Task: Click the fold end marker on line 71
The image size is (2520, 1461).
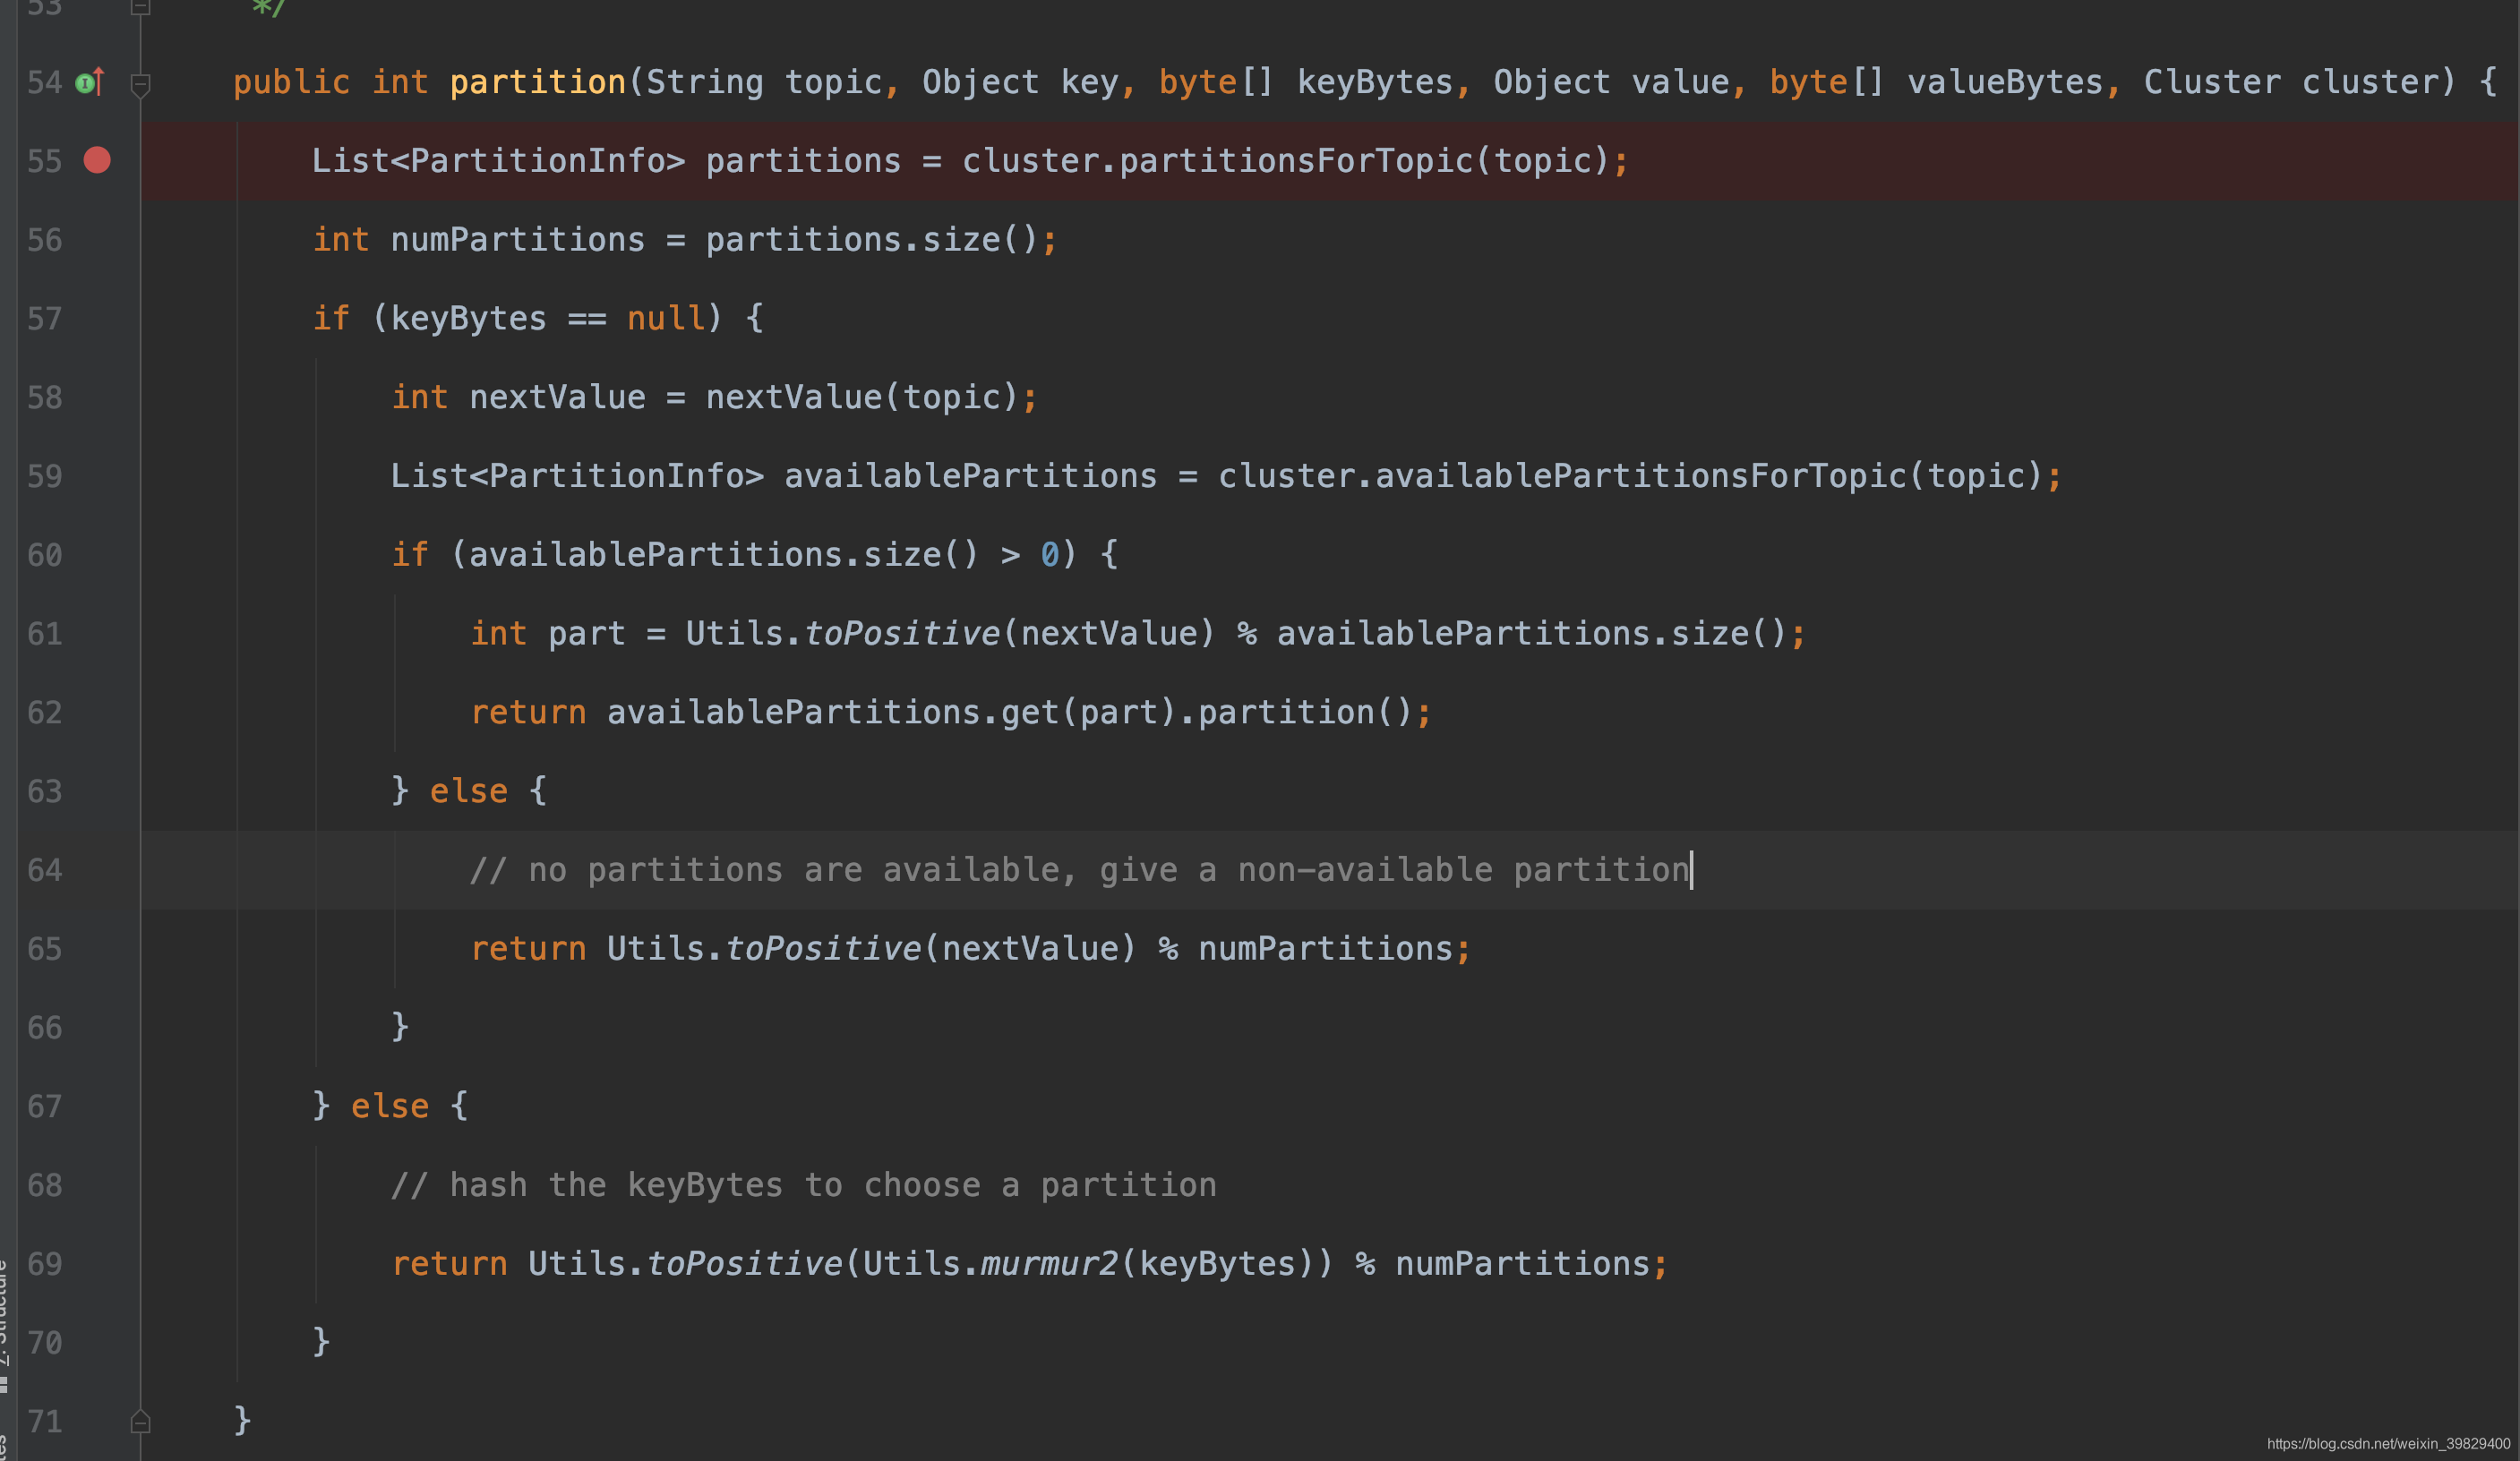Action: pos(141,1421)
